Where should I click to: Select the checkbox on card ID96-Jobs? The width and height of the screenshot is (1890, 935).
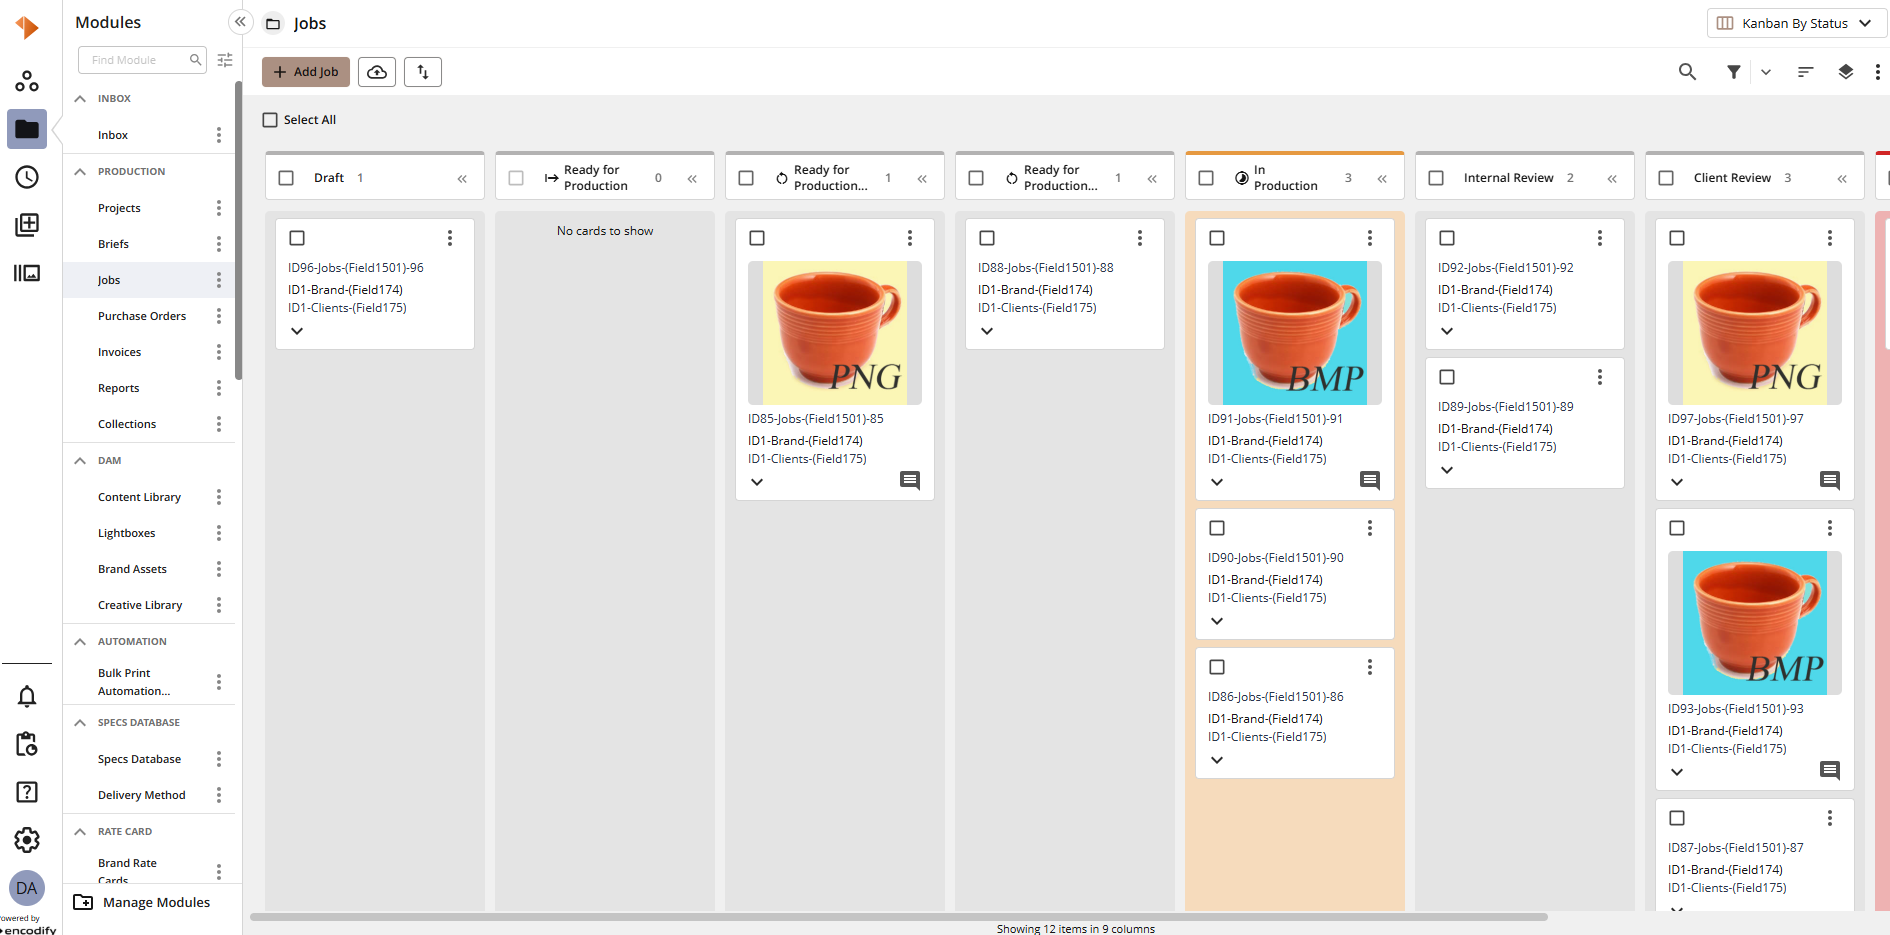tap(297, 238)
